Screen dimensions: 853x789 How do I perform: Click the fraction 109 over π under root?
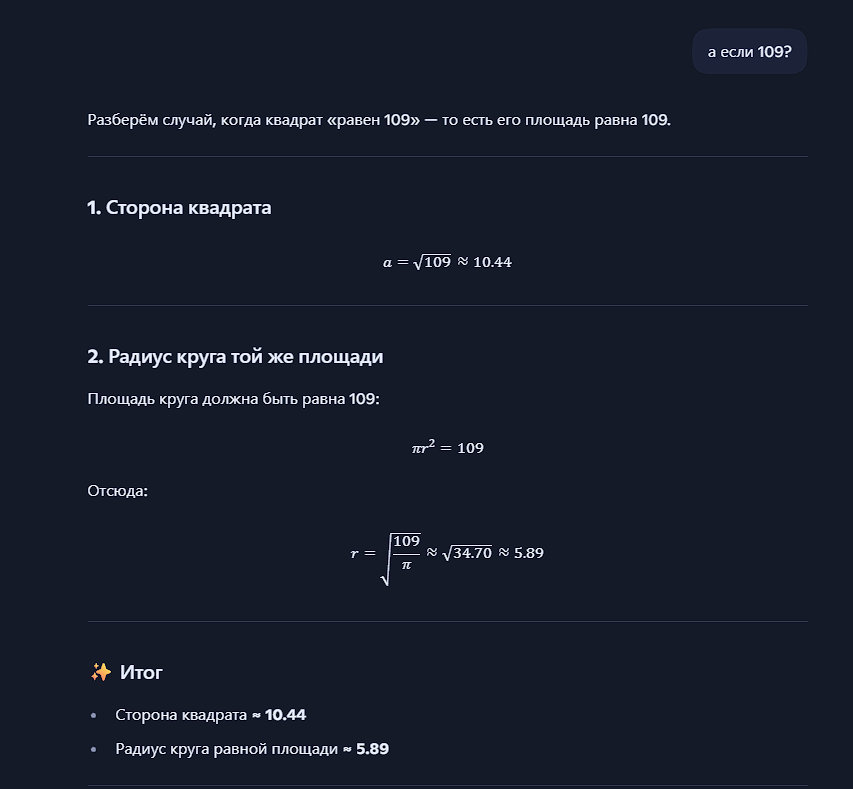(406, 552)
